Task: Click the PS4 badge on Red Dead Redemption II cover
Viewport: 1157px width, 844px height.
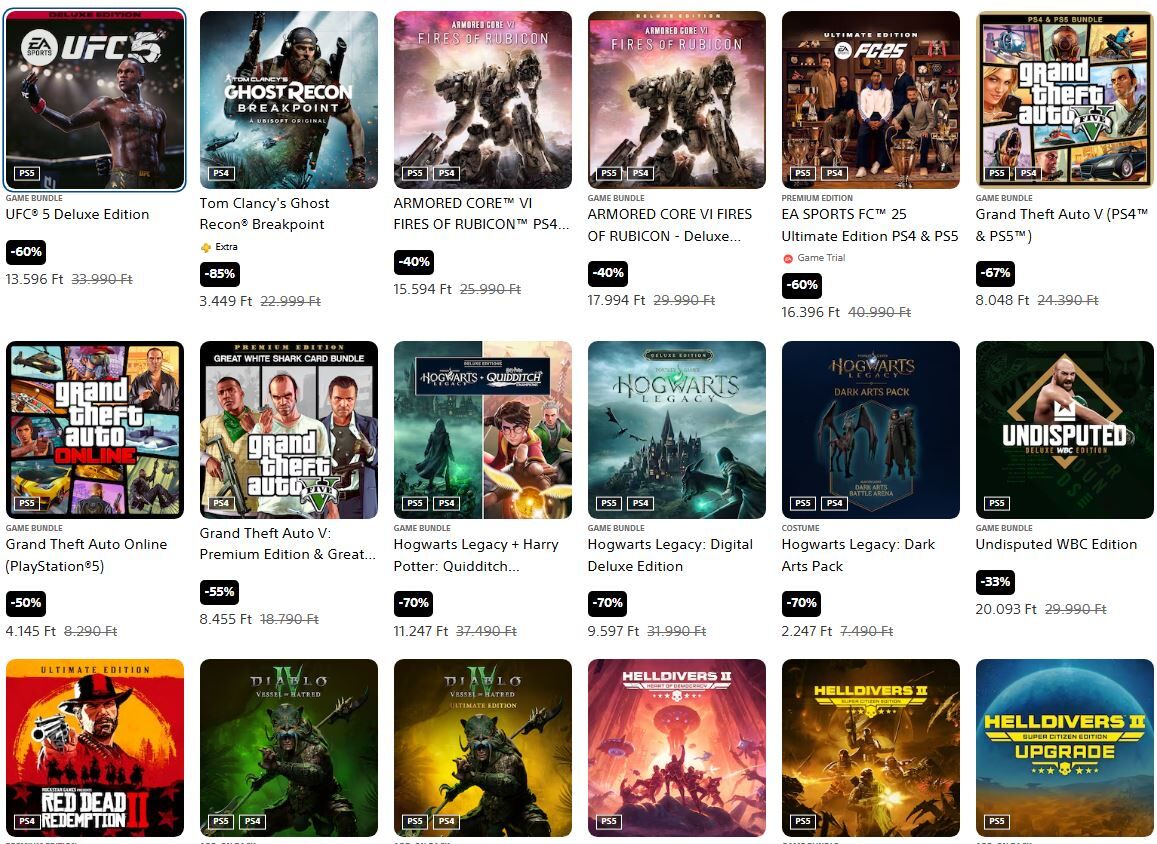Action: pos(27,821)
